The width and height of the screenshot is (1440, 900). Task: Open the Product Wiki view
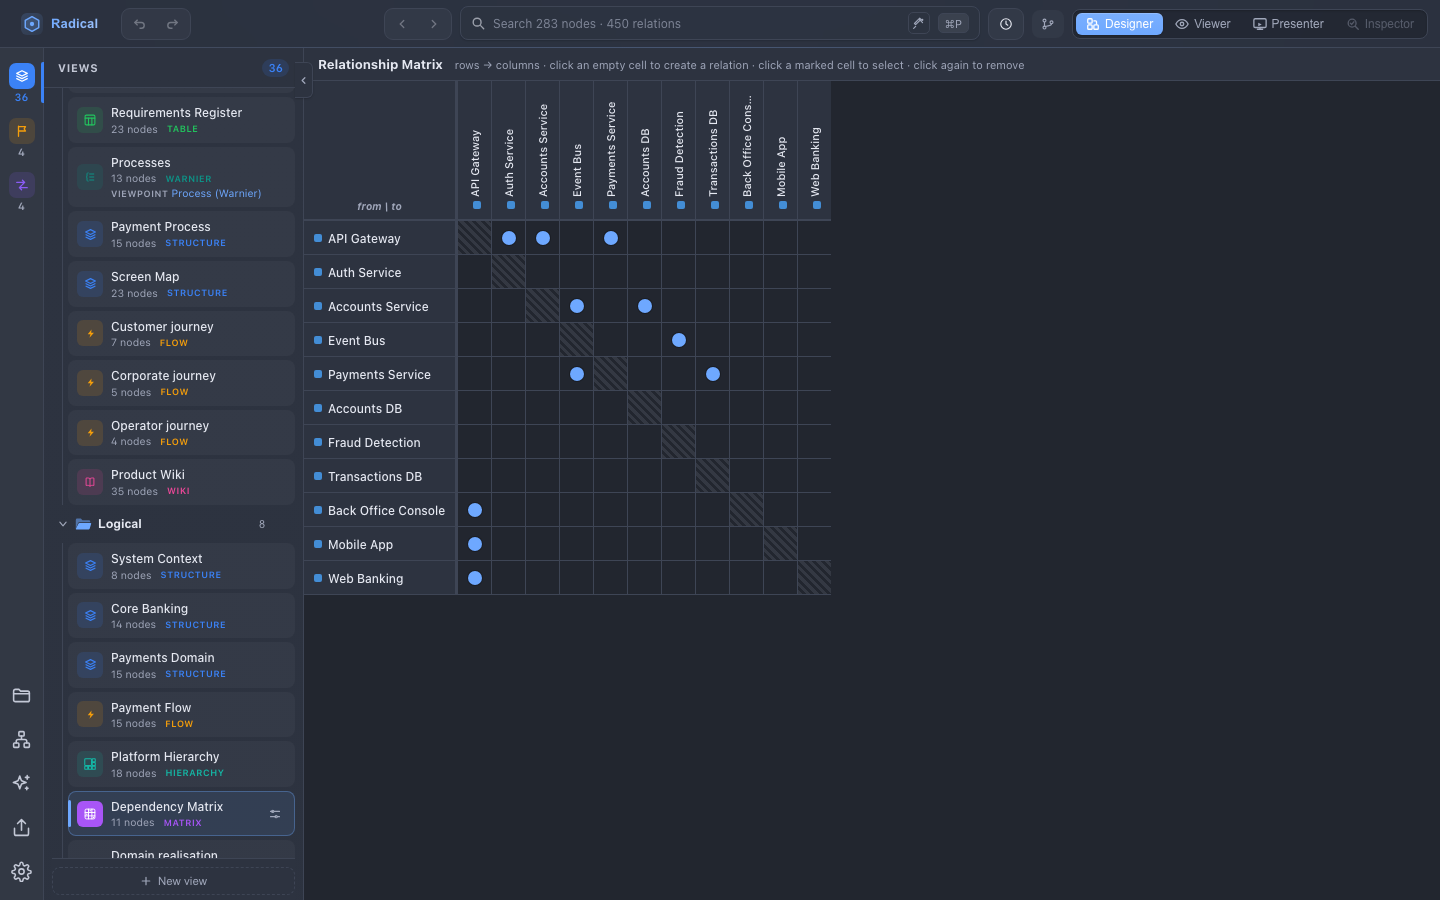181,482
